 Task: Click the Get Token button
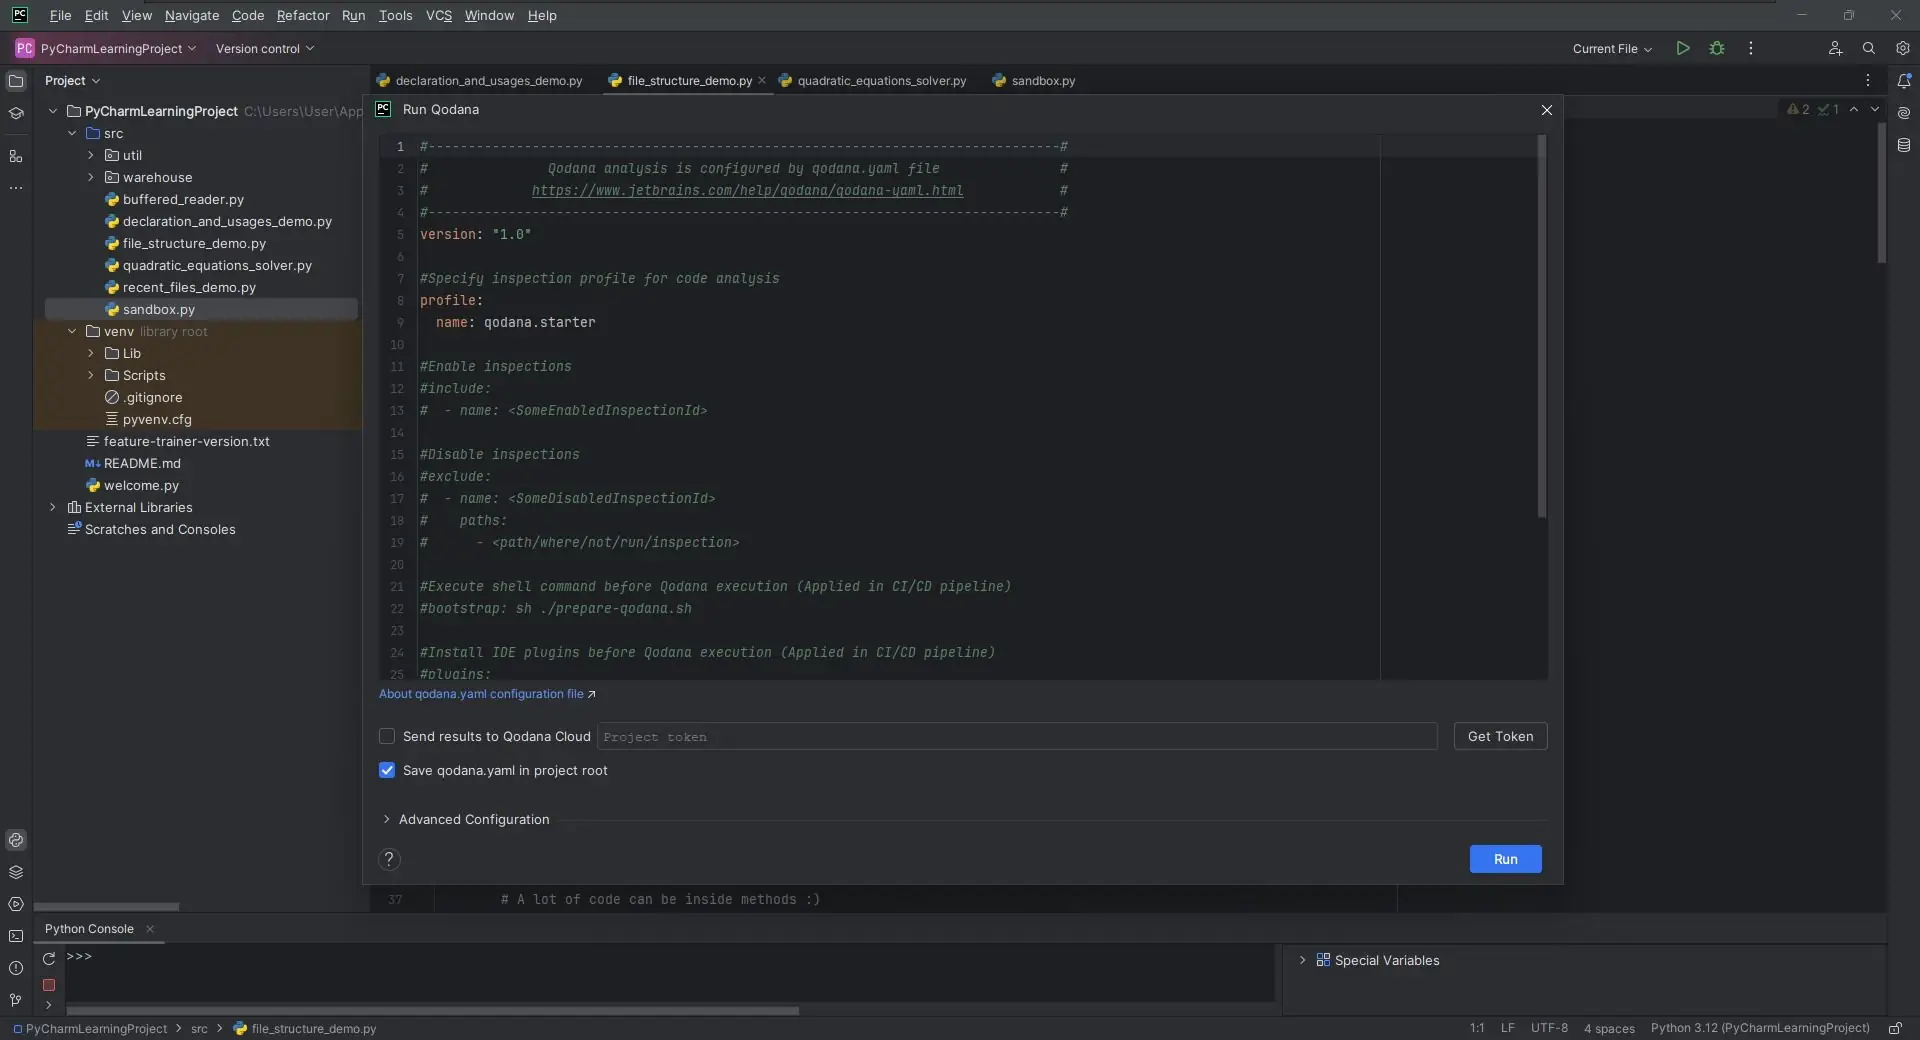[1499, 737]
